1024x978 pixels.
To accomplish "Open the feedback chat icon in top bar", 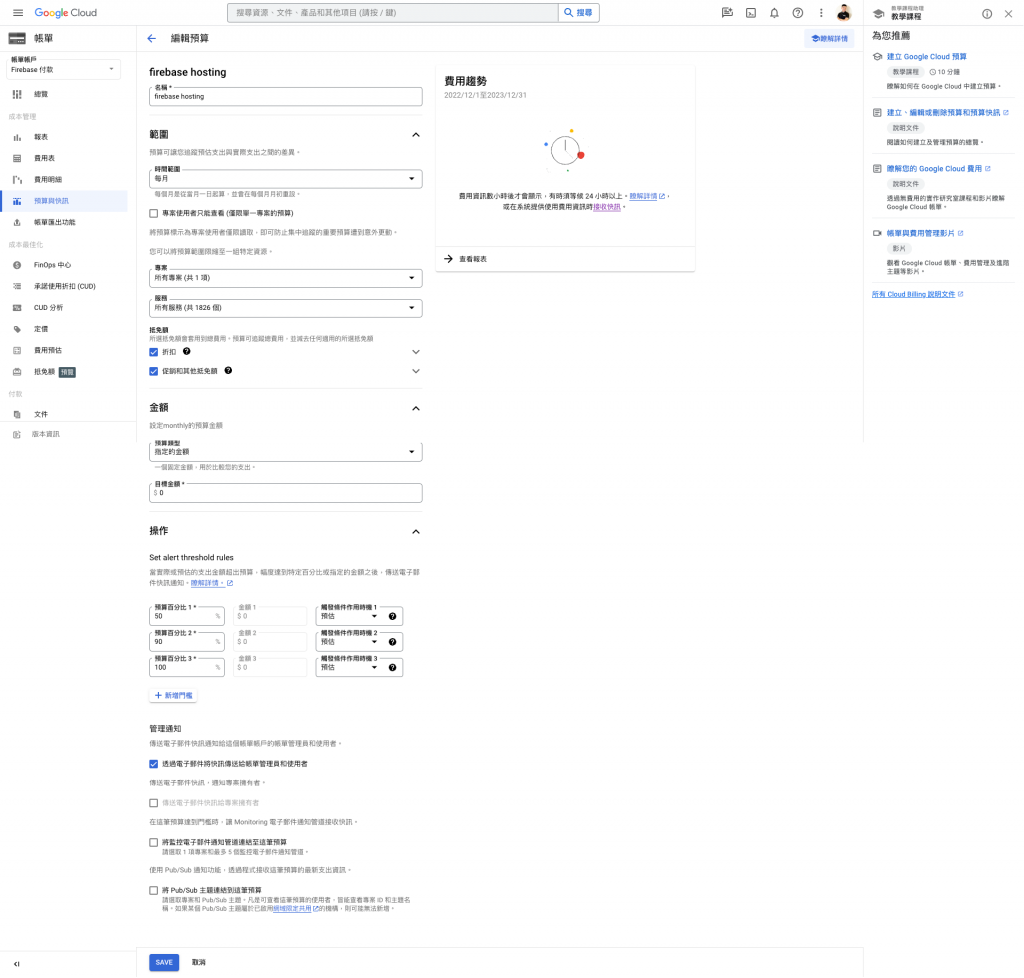I will pos(727,13).
